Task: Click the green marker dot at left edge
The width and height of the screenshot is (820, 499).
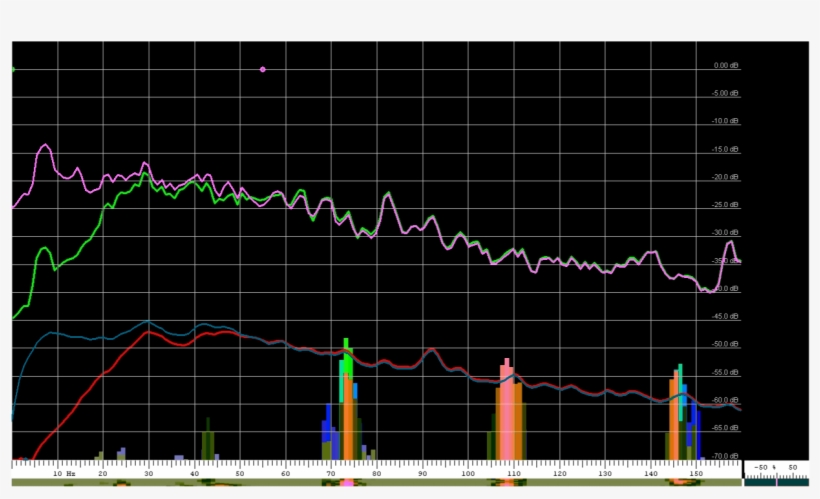Action: click(x=13, y=70)
